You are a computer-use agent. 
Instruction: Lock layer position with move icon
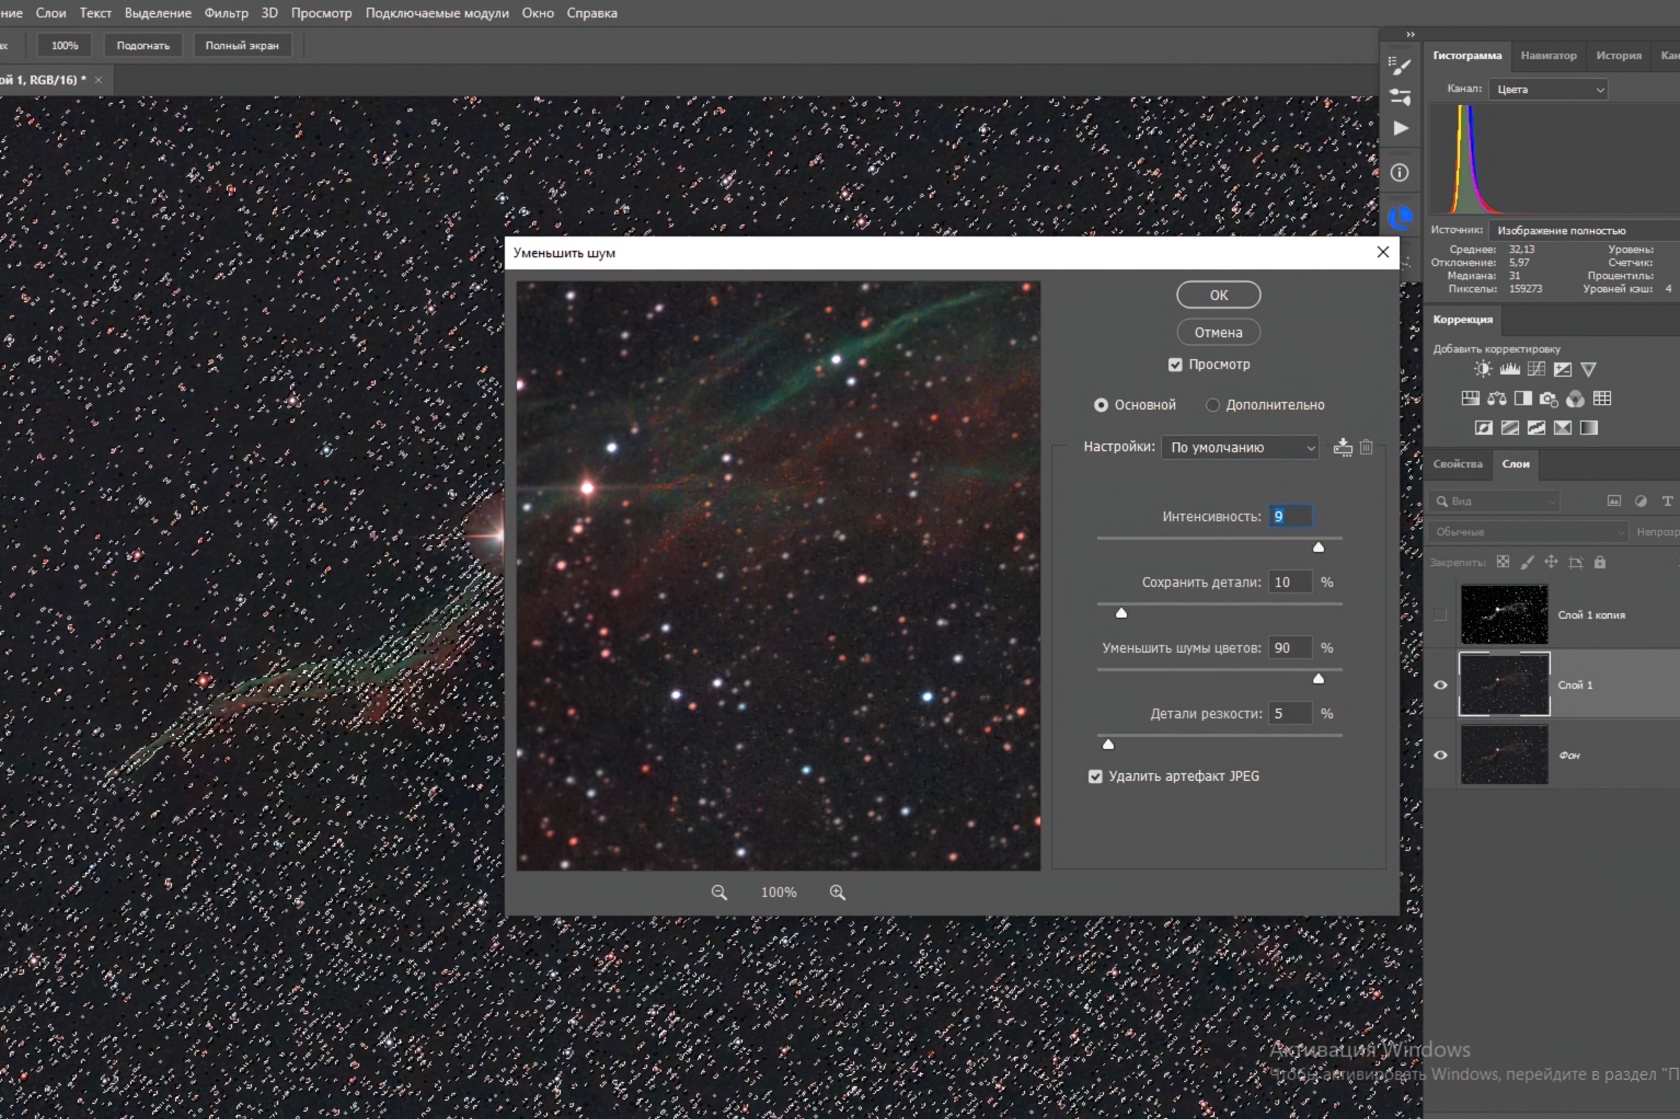1551,562
